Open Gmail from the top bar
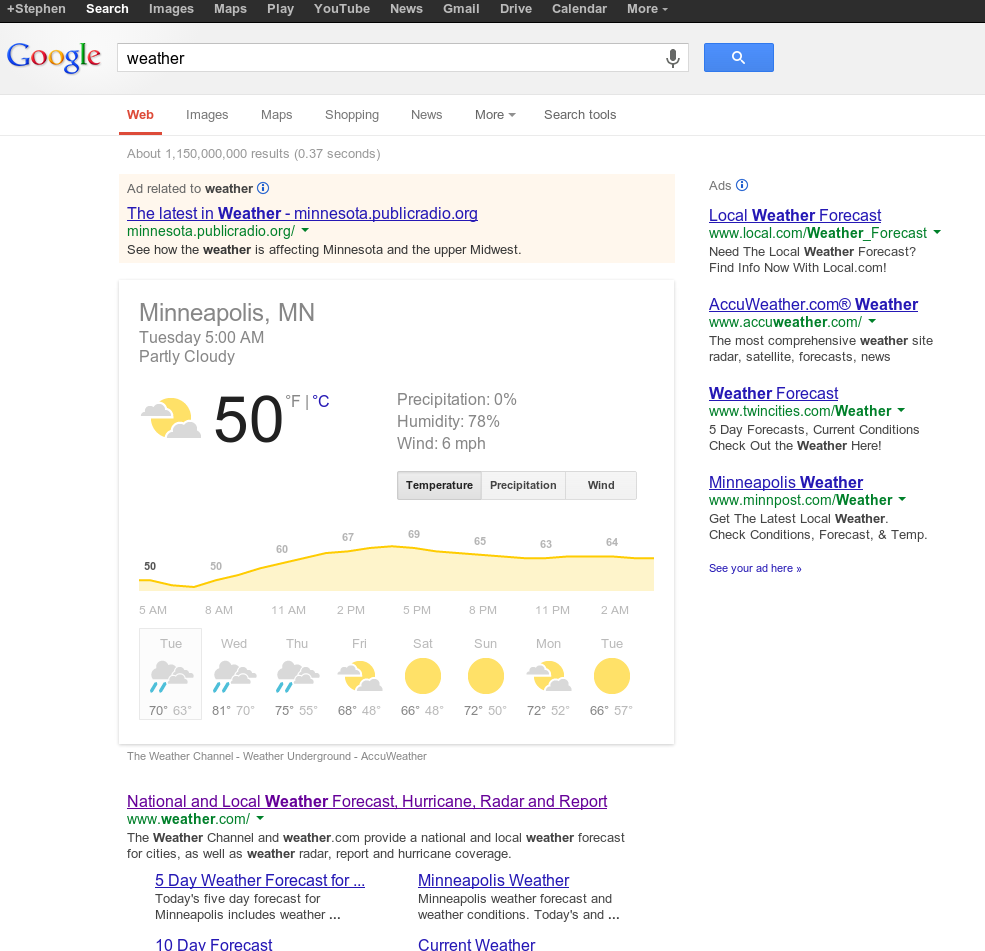 [461, 9]
